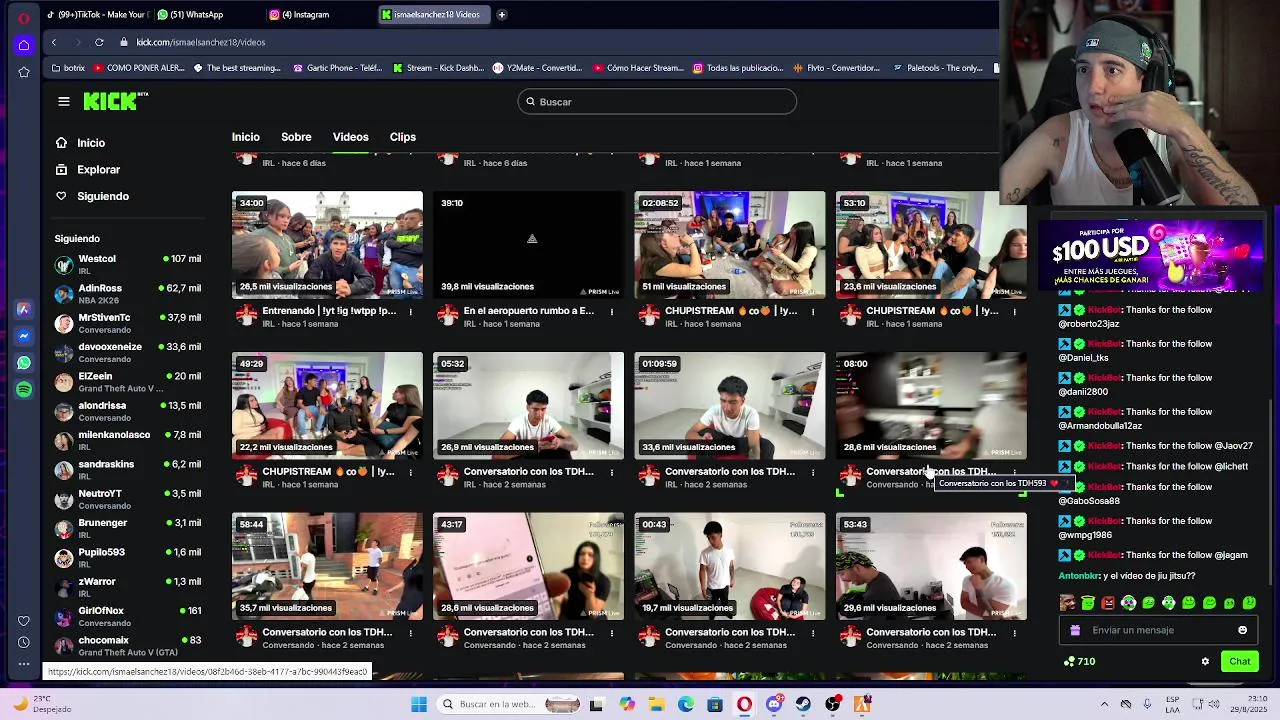This screenshot has width=1280, height=720.
Task: Click the browser address bar URL
Action: tap(201, 42)
